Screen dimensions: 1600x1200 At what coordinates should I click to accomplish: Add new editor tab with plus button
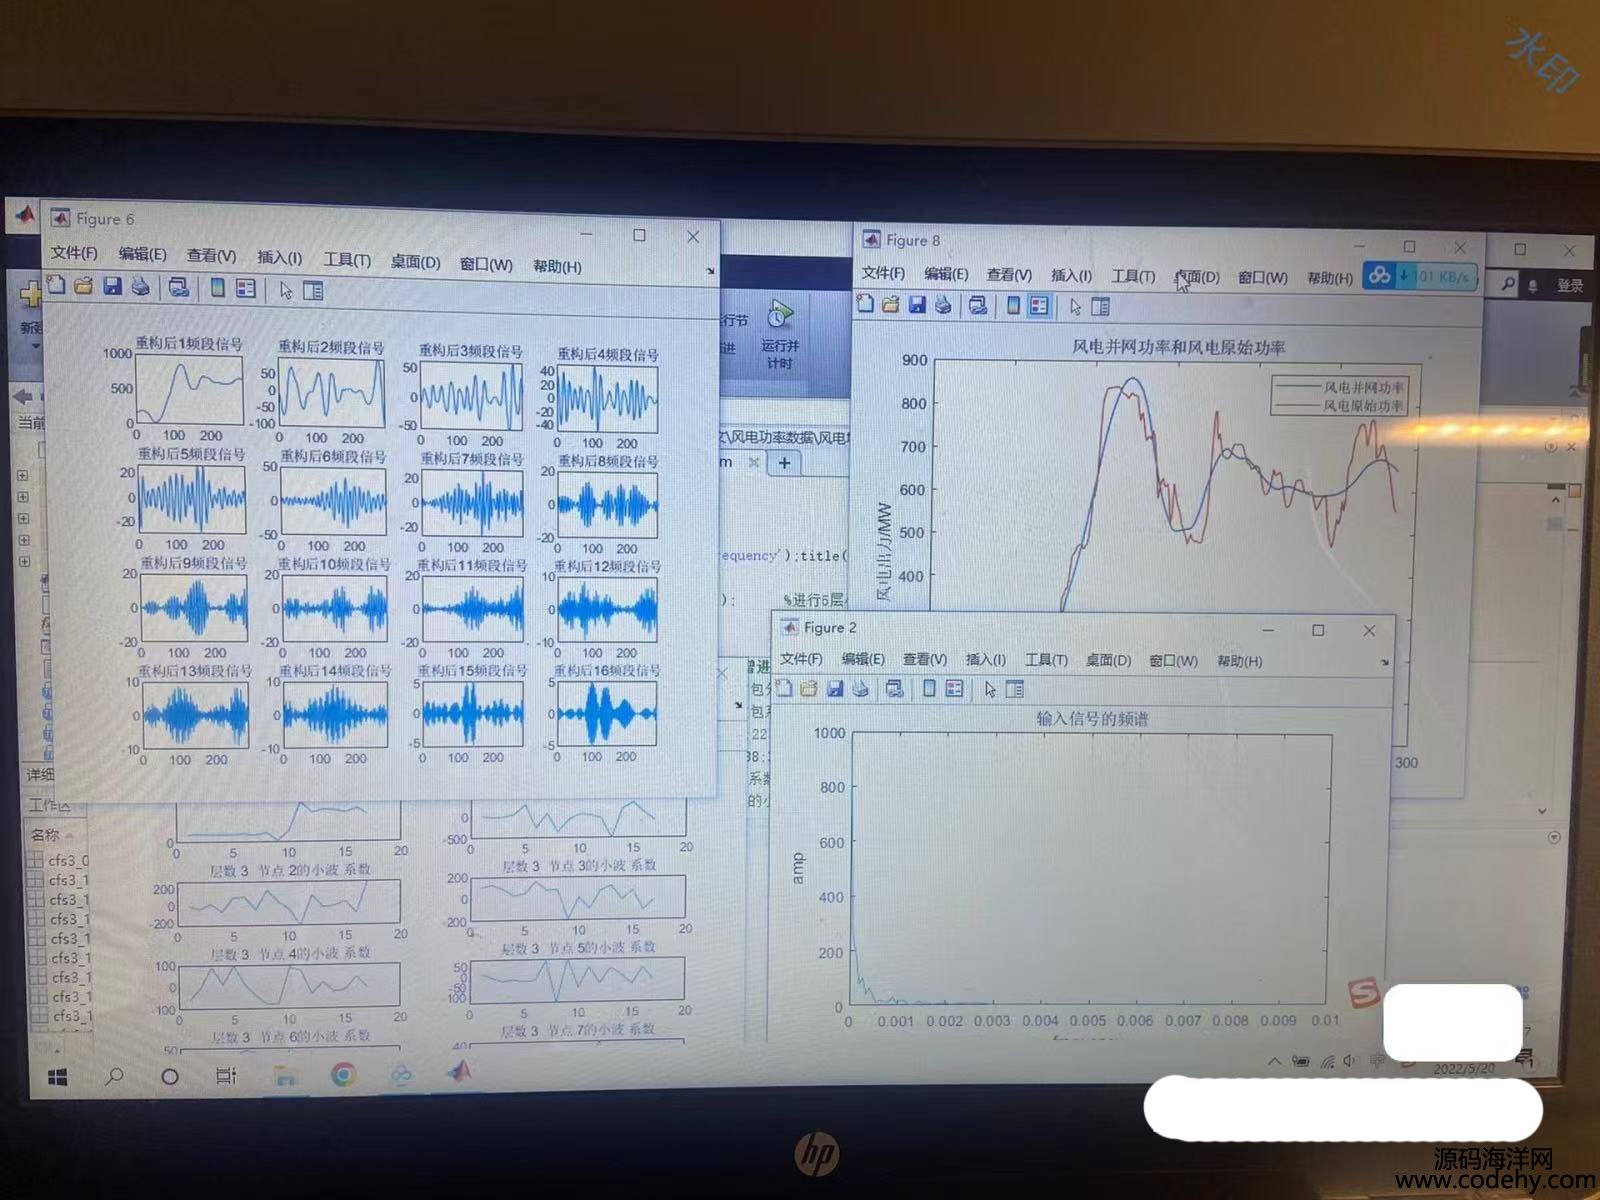[785, 462]
